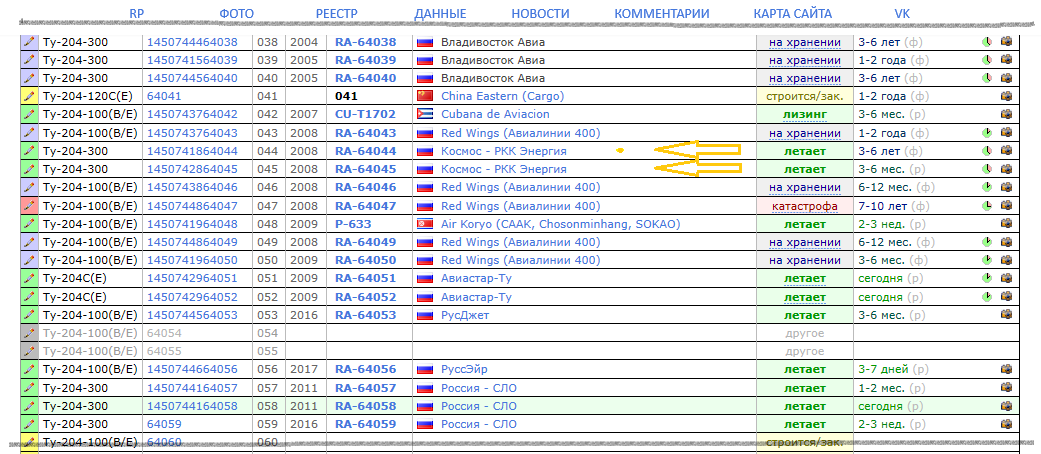Click clock icon in RA-64051 row
Screen dimensions: 1041x454
pyautogui.click(x=987, y=278)
